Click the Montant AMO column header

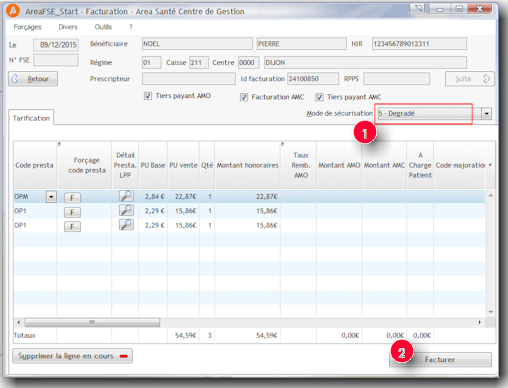(339, 165)
